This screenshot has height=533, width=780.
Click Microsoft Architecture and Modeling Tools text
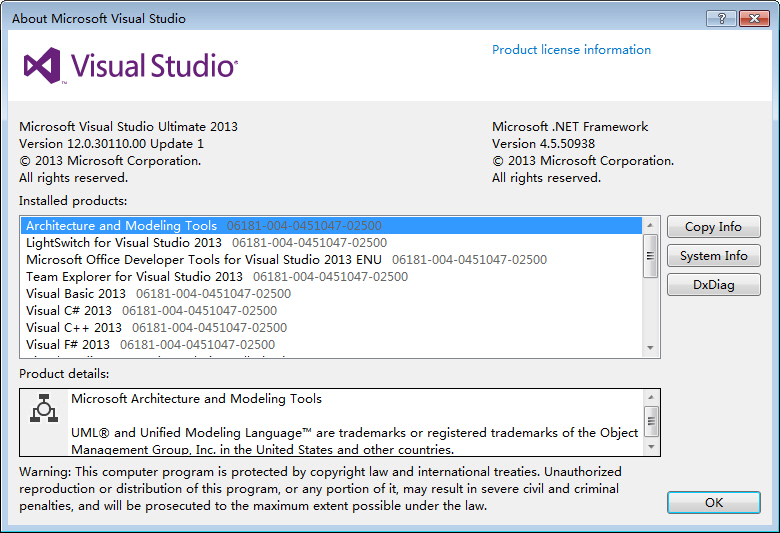pyautogui.click(x=196, y=399)
